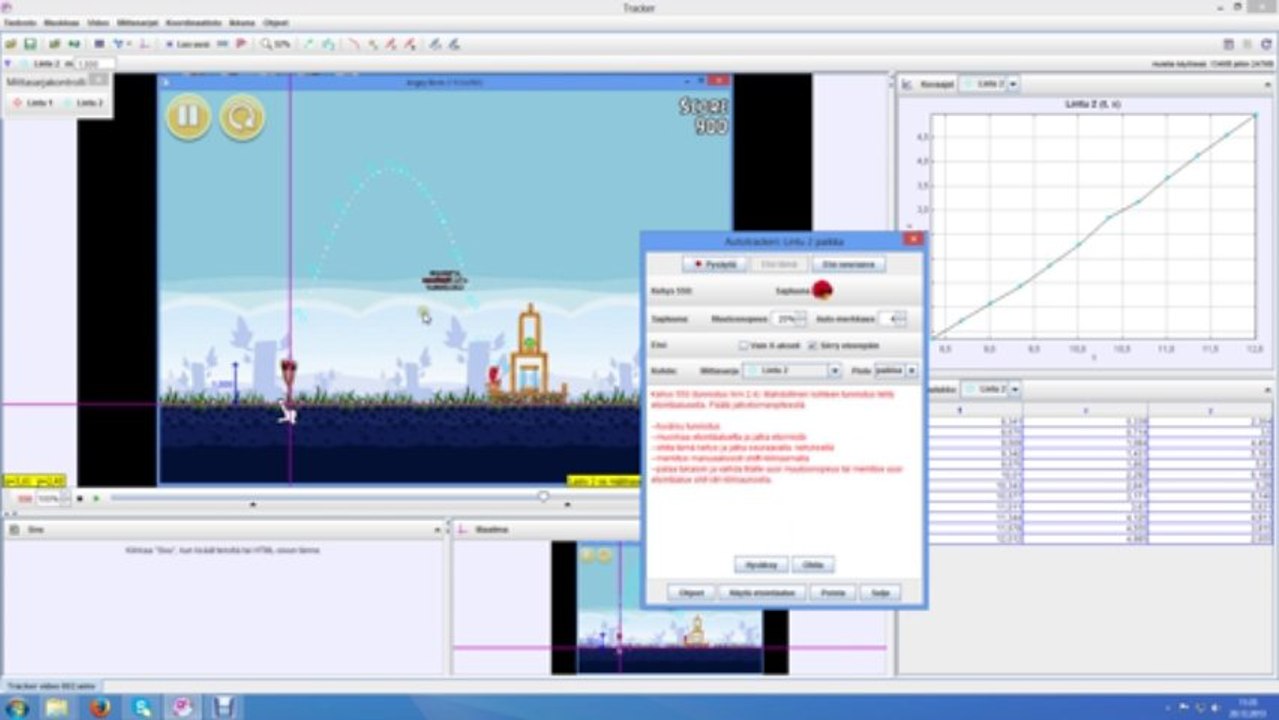Open the Tiedosto menu
Viewport: 1279px width, 720px height.
tap(20, 21)
